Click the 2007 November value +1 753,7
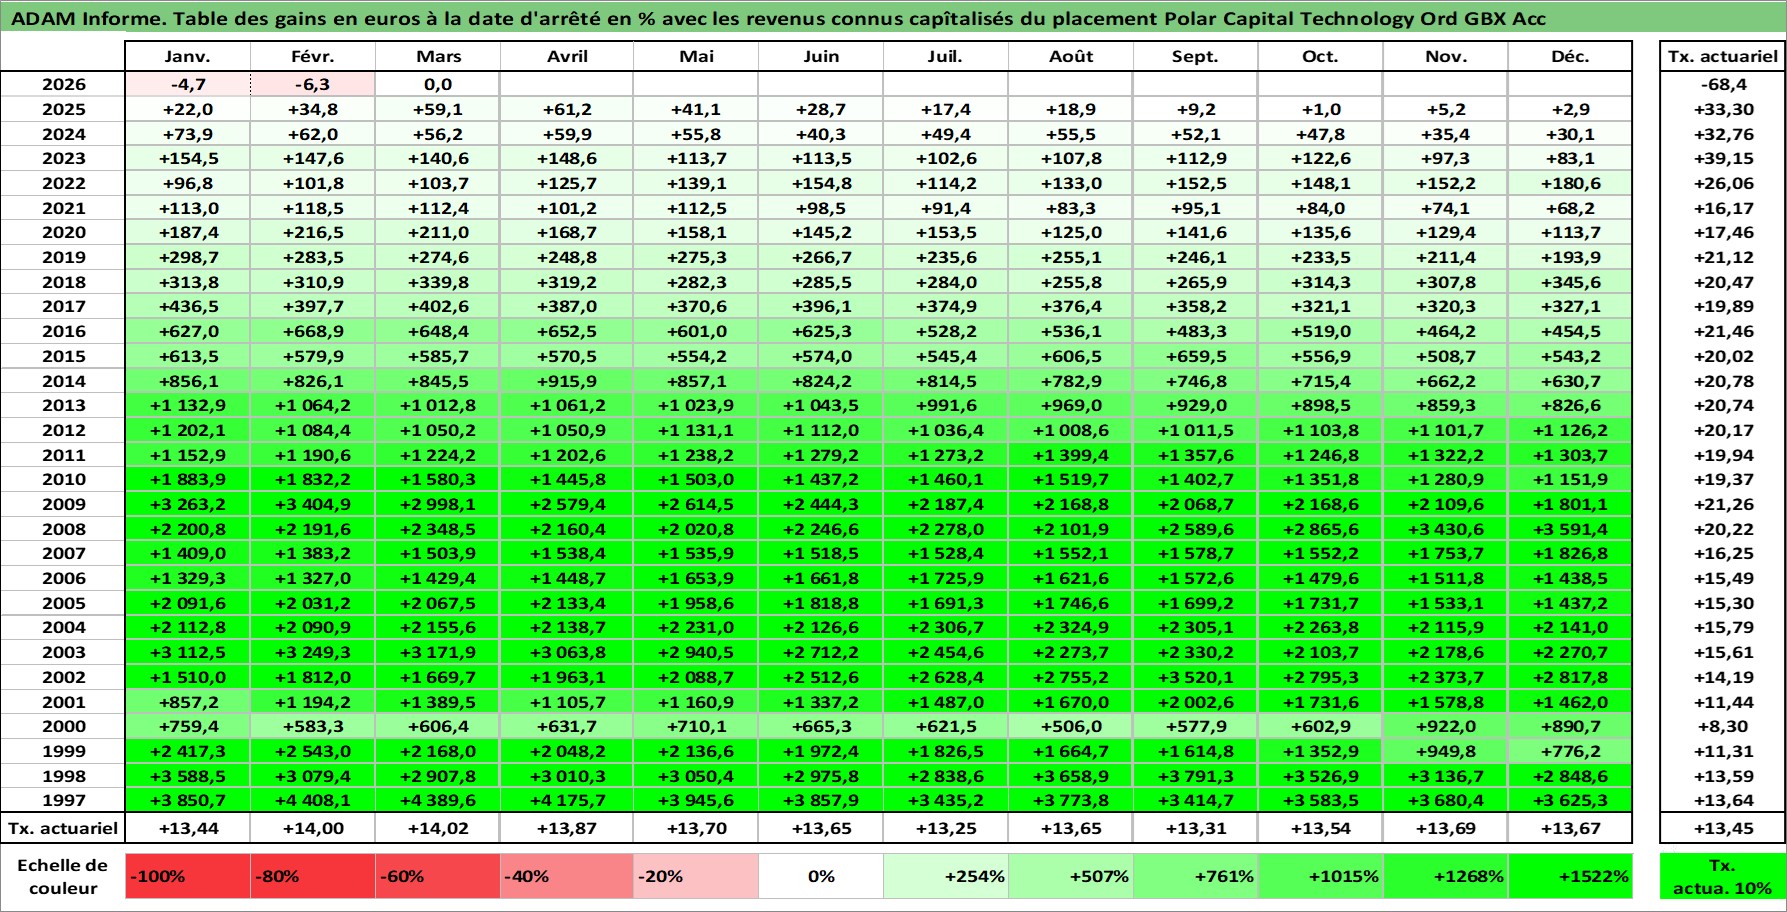The width and height of the screenshot is (1787, 912). (x=1445, y=553)
